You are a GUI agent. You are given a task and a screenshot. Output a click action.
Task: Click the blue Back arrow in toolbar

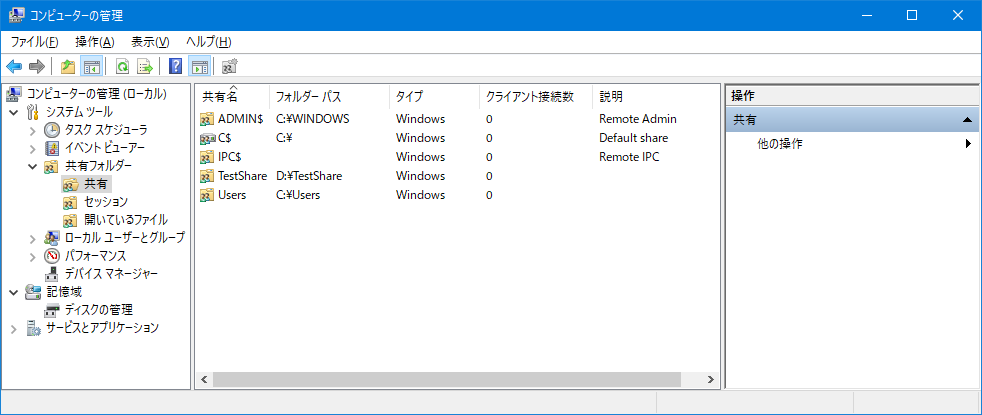[14, 67]
